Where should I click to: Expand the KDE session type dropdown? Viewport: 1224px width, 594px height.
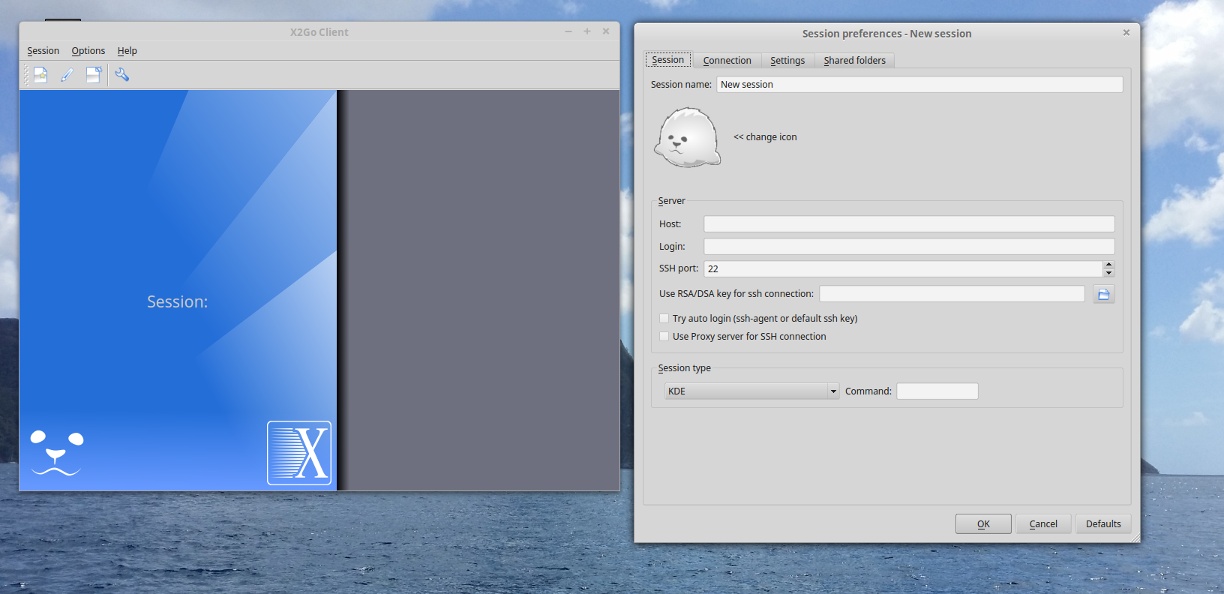pyautogui.click(x=752, y=391)
